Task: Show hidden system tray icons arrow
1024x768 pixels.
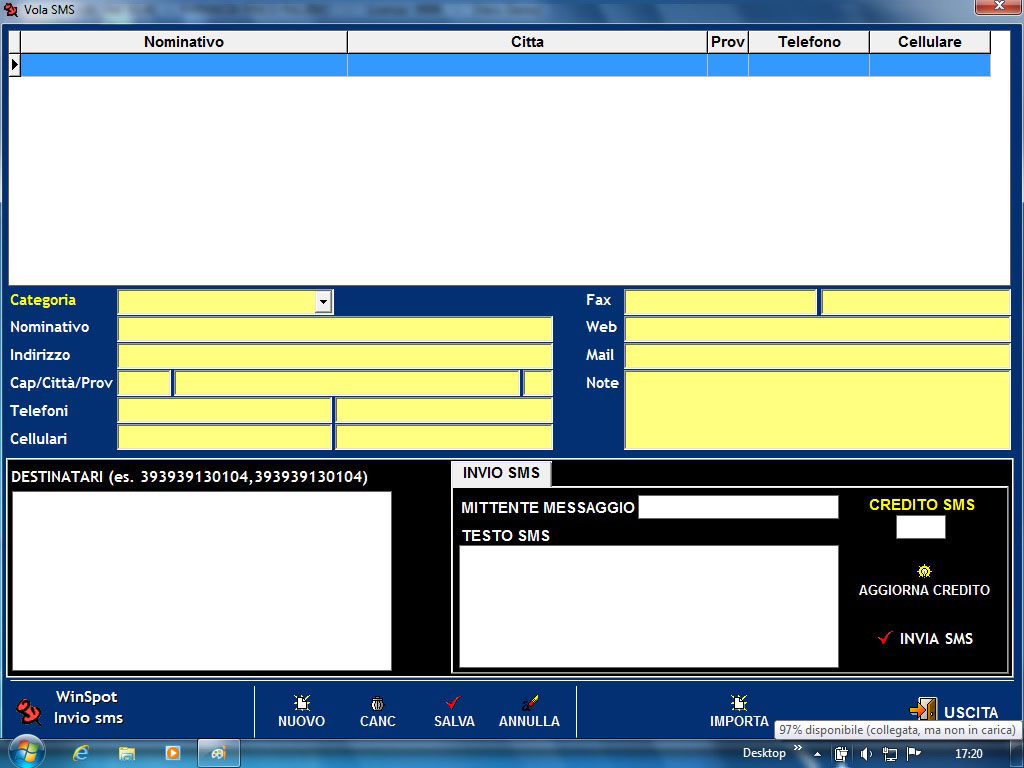Action: click(818, 754)
